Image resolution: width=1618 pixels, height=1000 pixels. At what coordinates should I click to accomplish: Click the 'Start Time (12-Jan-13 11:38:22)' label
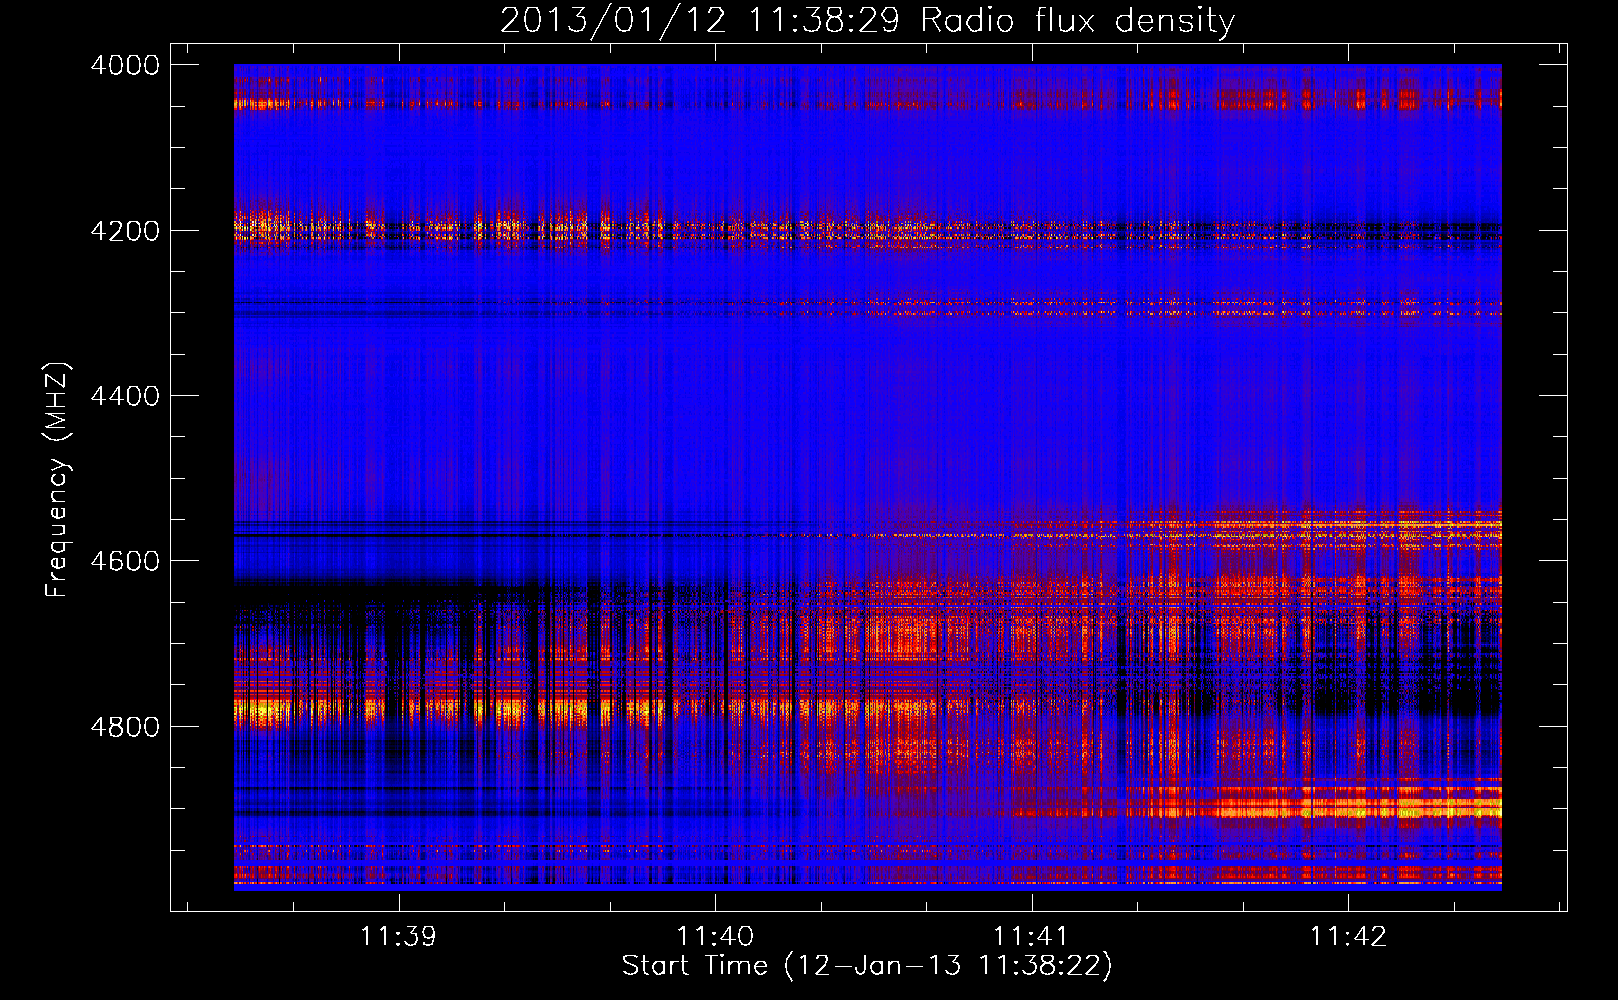[867, 966]
